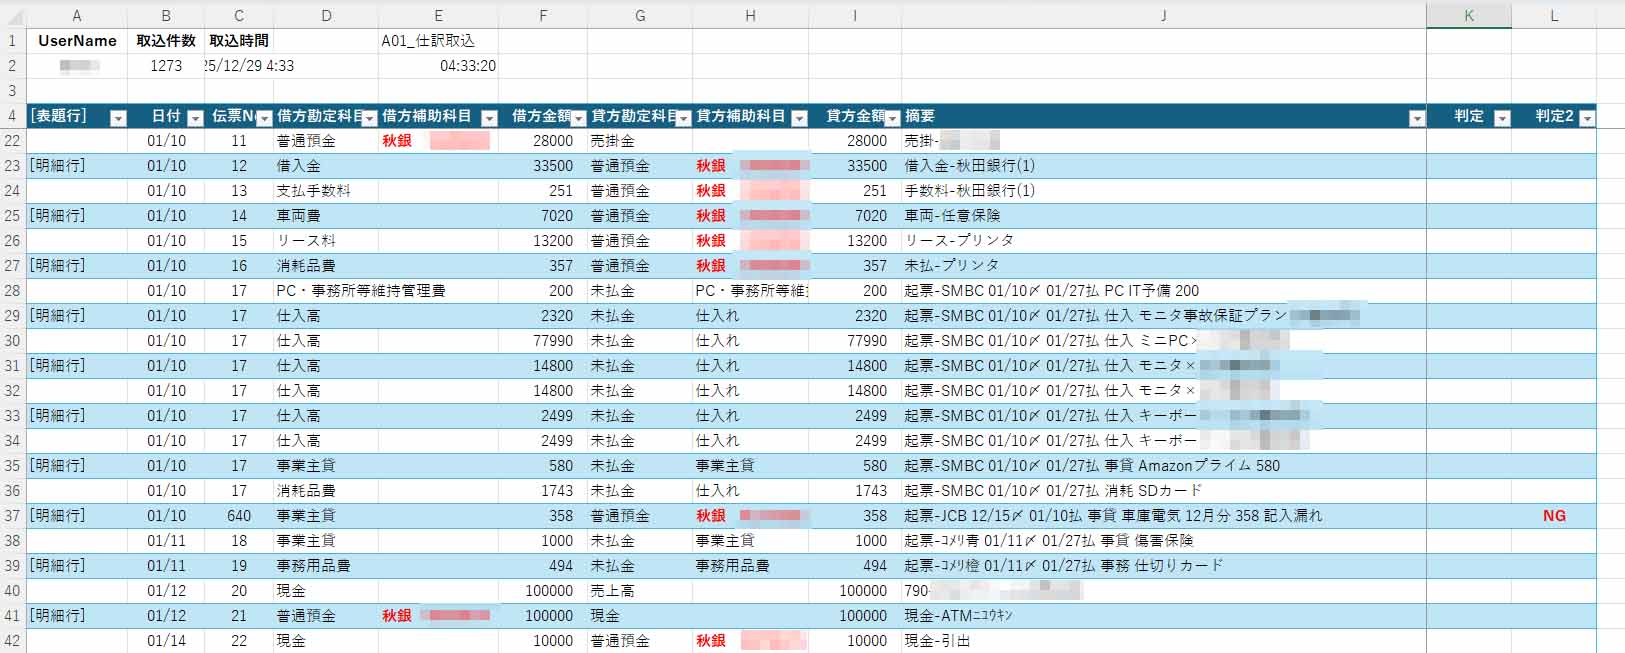Open the 借方補助科目 filter dropdown
The image size is (1625, 653).
[489, 118]
